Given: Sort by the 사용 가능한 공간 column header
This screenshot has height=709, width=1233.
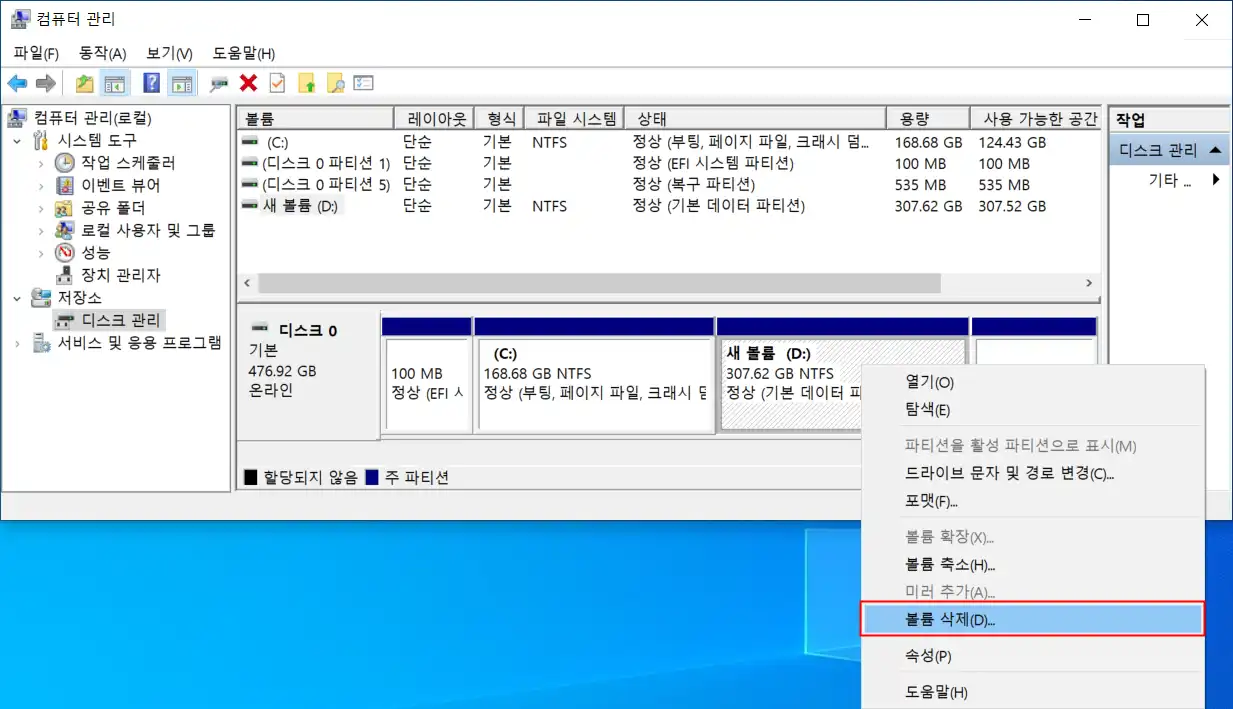Looking at the screenshot, I should [x=1035, y=119].
